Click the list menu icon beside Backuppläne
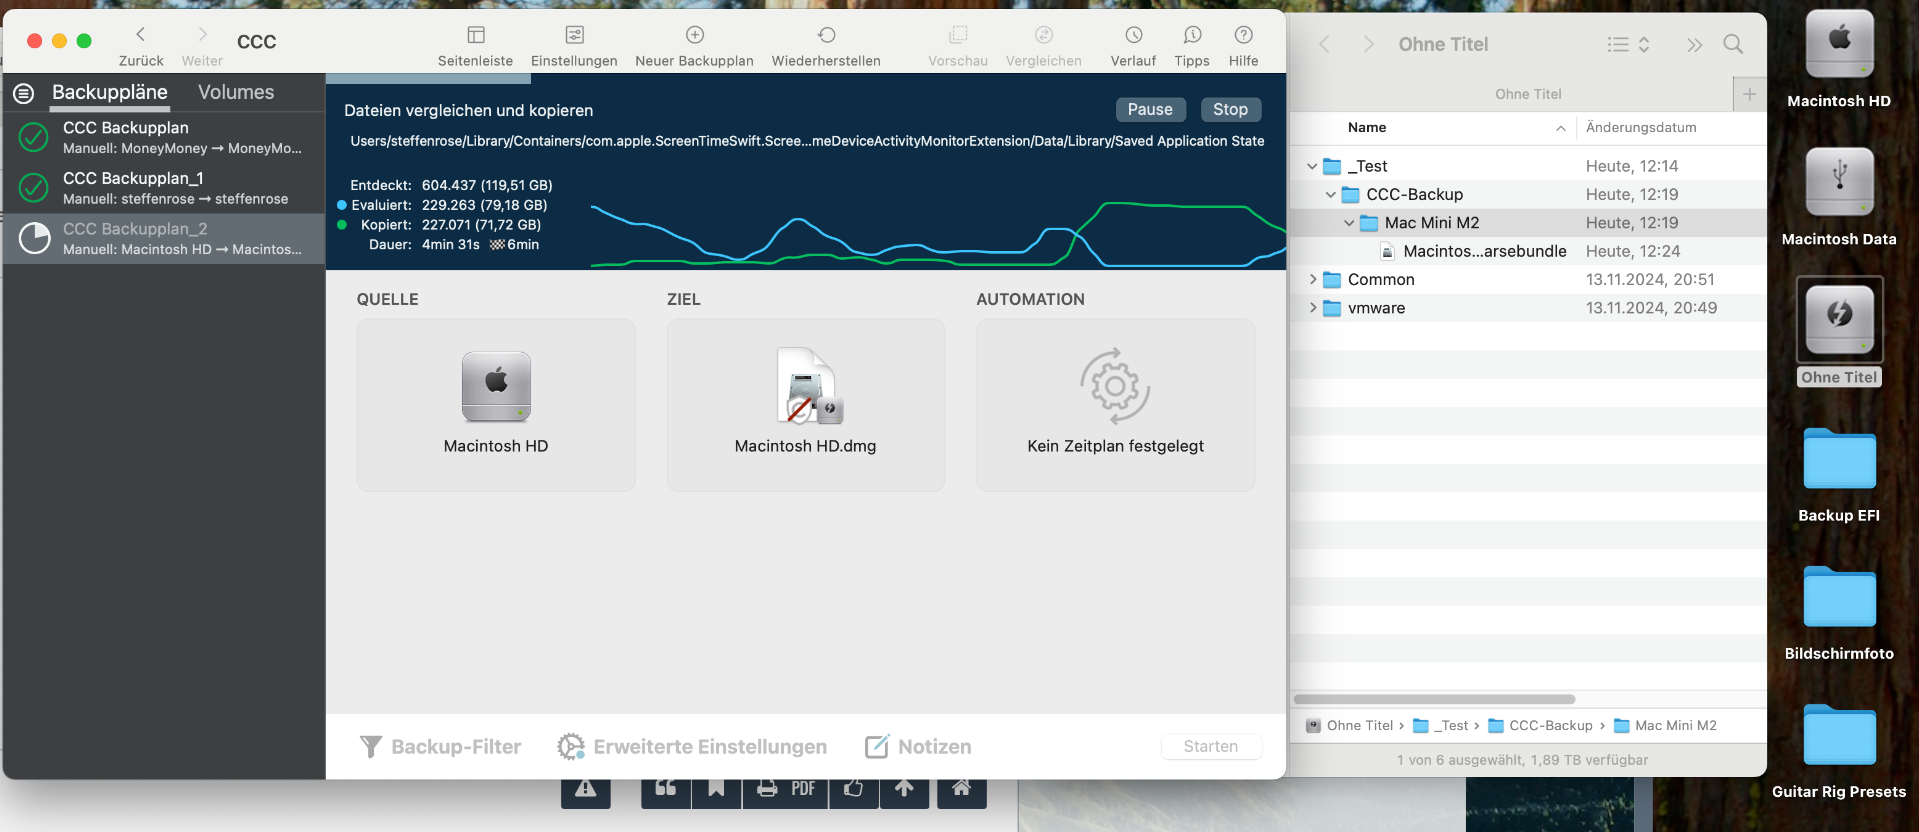 [24, 93]
